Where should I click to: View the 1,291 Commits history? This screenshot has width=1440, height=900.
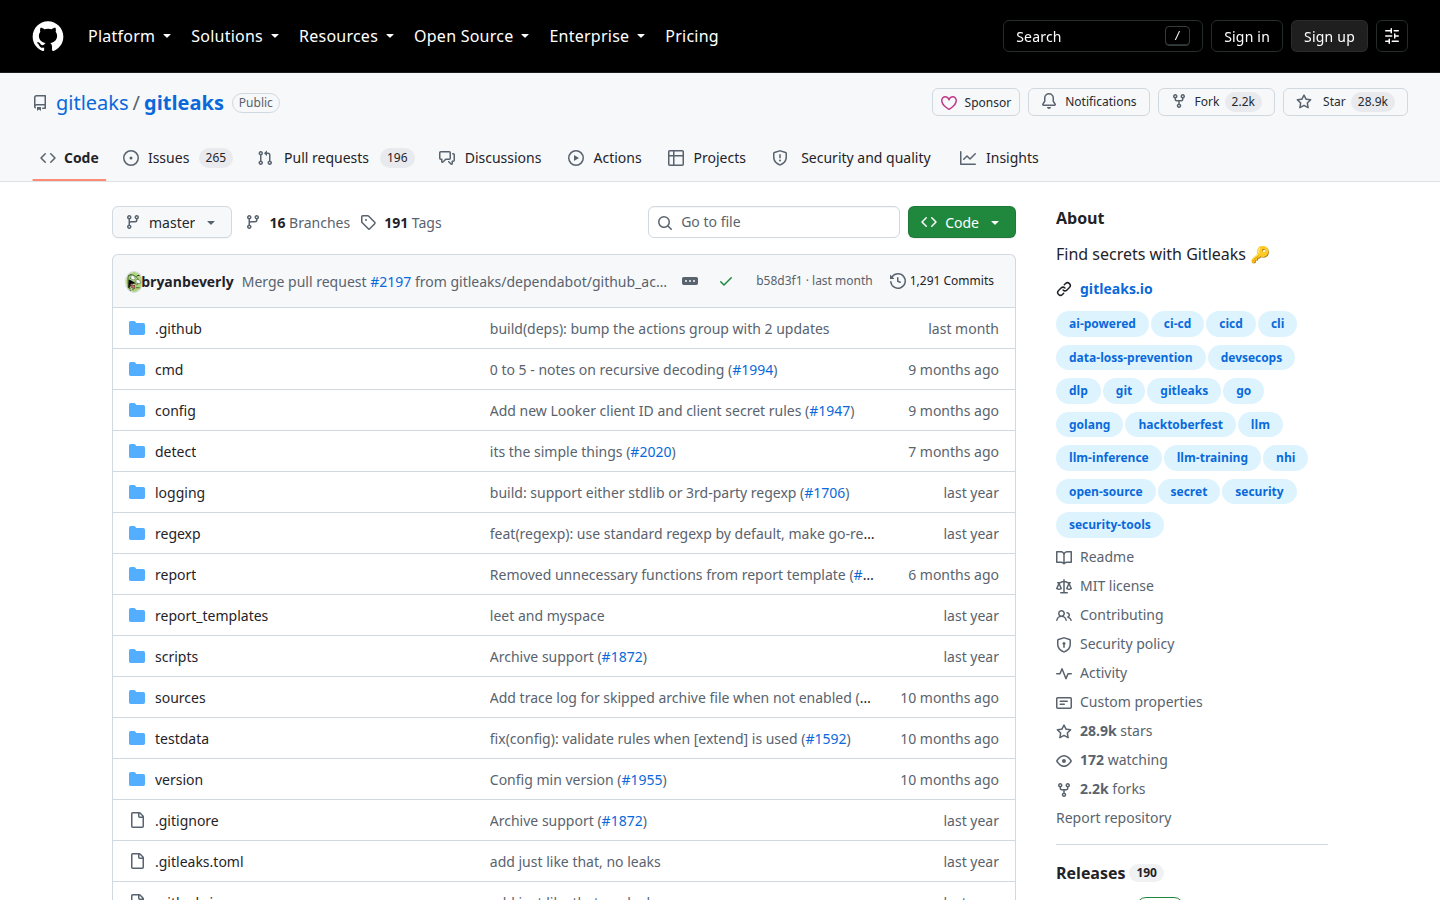(x=942, y=281)
